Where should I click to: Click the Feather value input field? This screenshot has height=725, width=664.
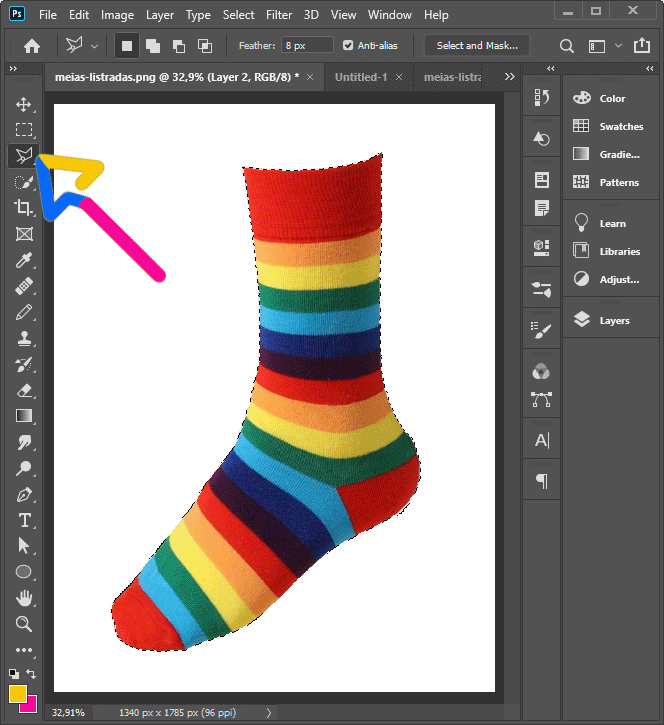[307, 45]
